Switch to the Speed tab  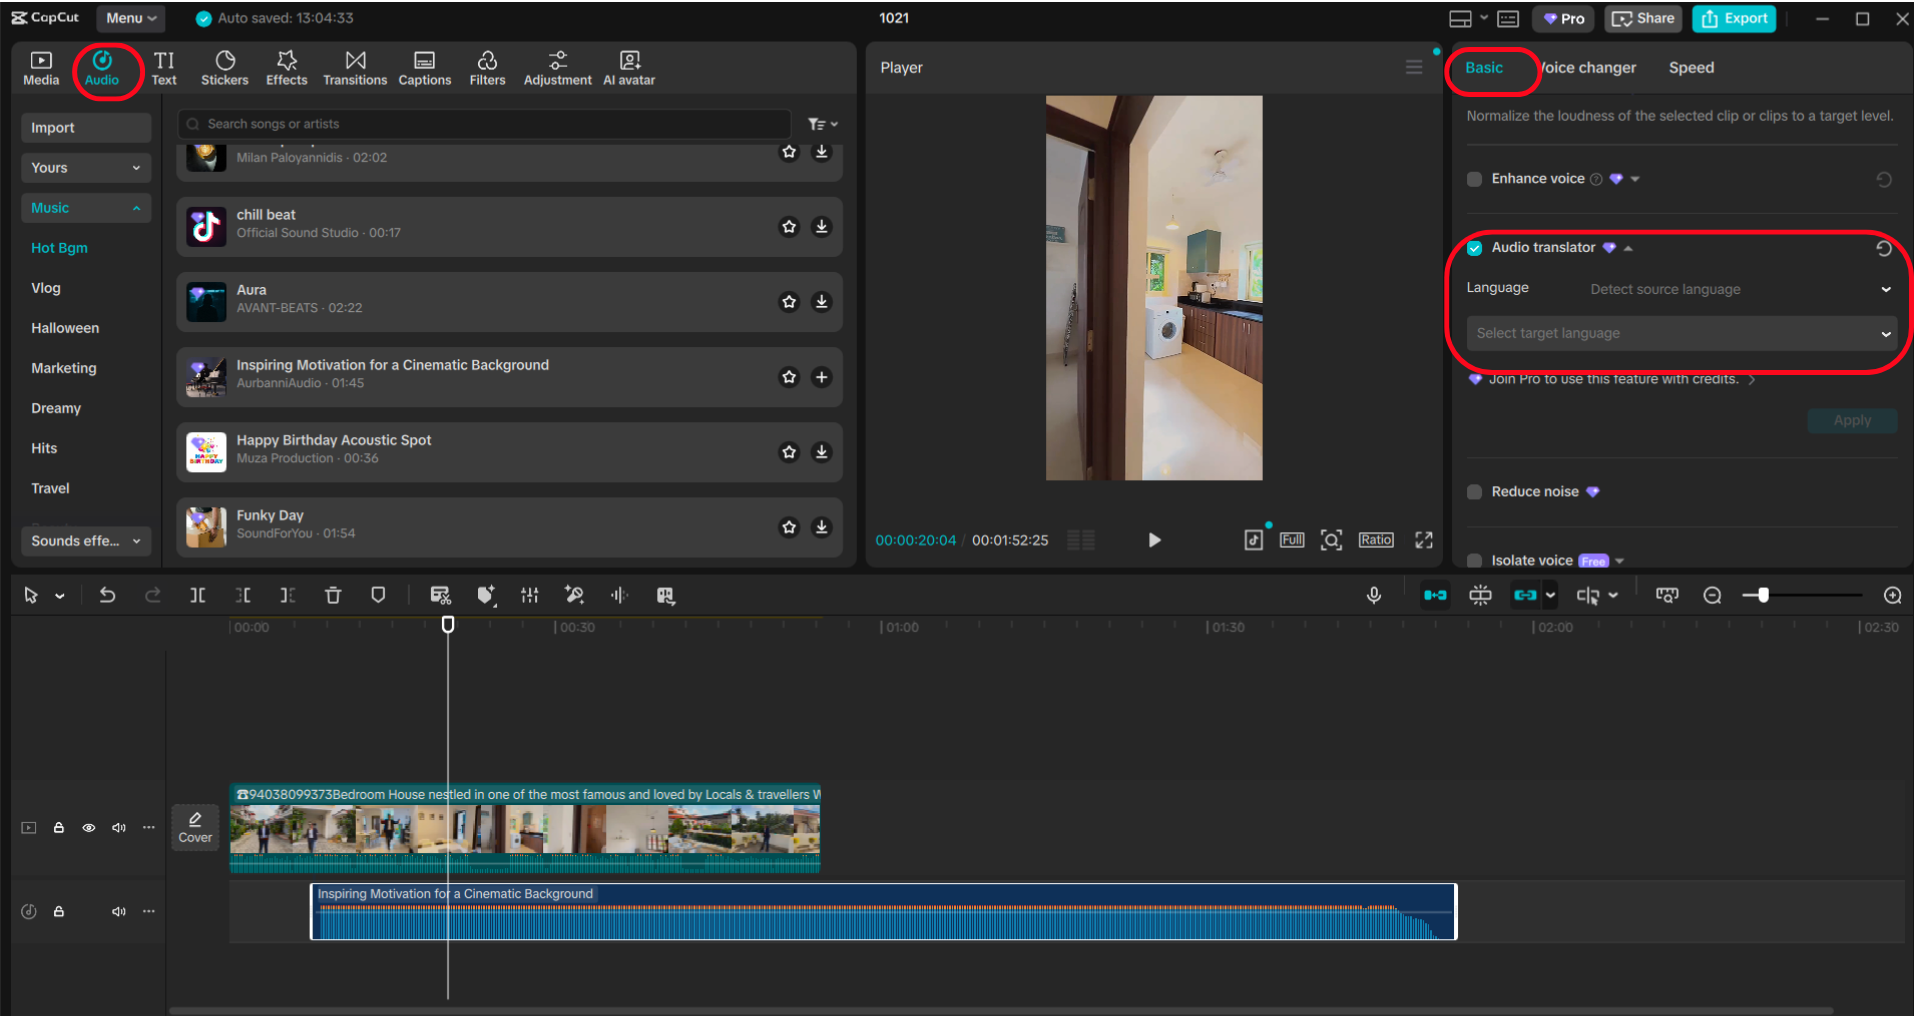click(1690, 67)
